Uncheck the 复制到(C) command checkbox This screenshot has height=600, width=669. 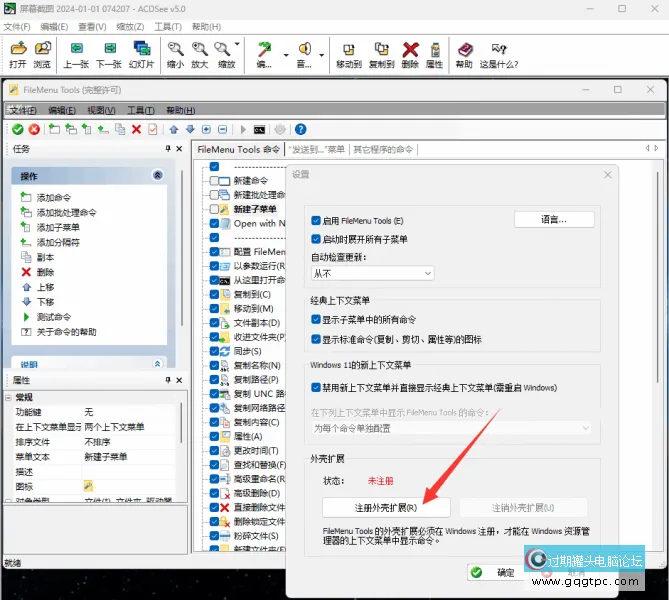point(215,294)
